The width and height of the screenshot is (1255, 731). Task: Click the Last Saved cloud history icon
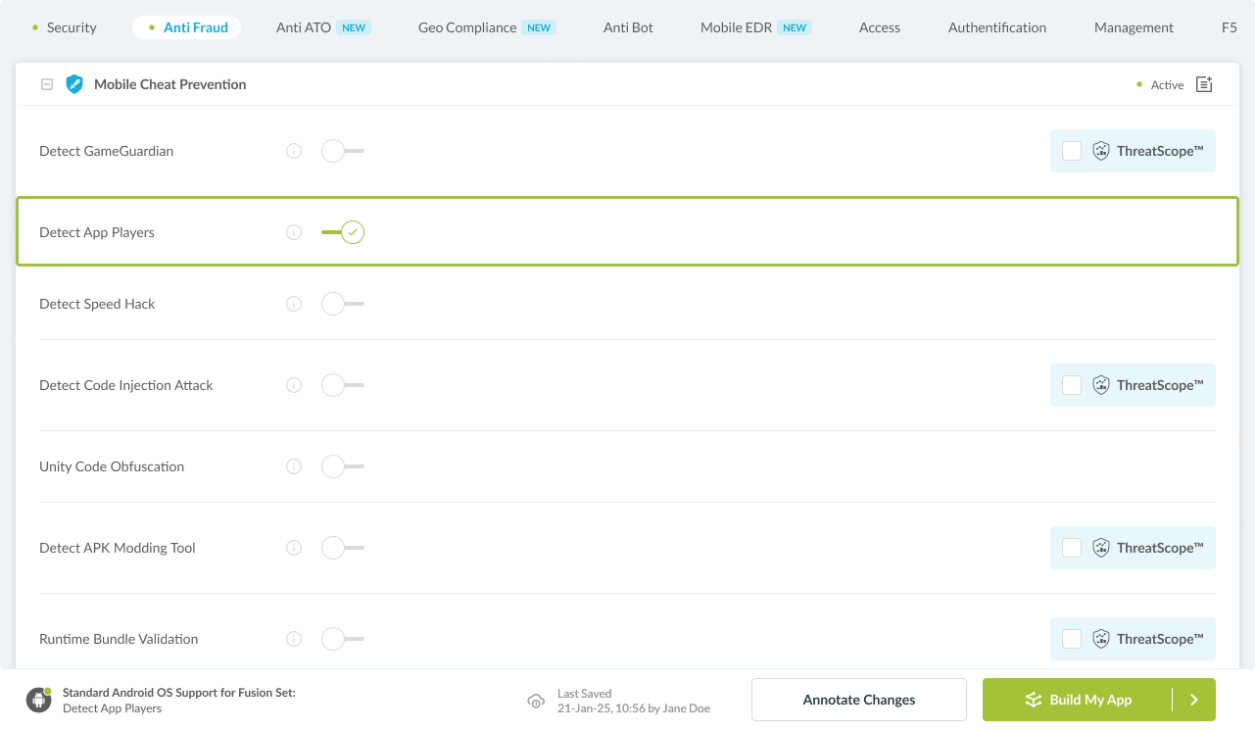(x=536, y=701)
